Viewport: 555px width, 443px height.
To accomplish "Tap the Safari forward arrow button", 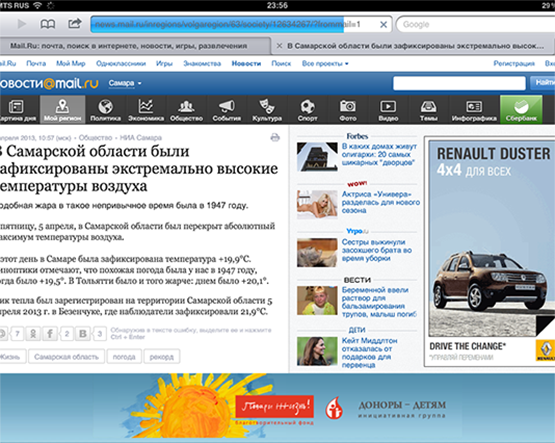I will [22, 24].
